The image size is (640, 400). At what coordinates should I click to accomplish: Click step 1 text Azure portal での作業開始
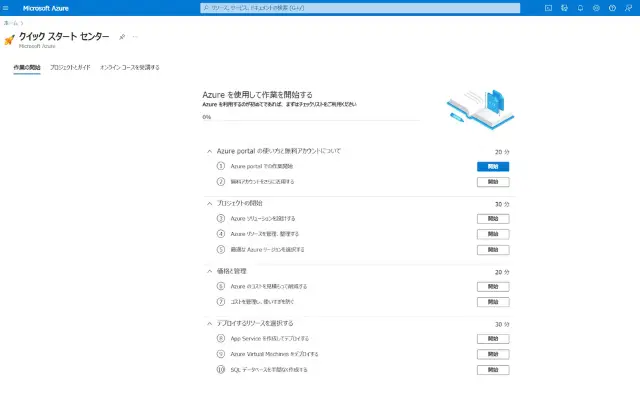(x=262, y=167)
